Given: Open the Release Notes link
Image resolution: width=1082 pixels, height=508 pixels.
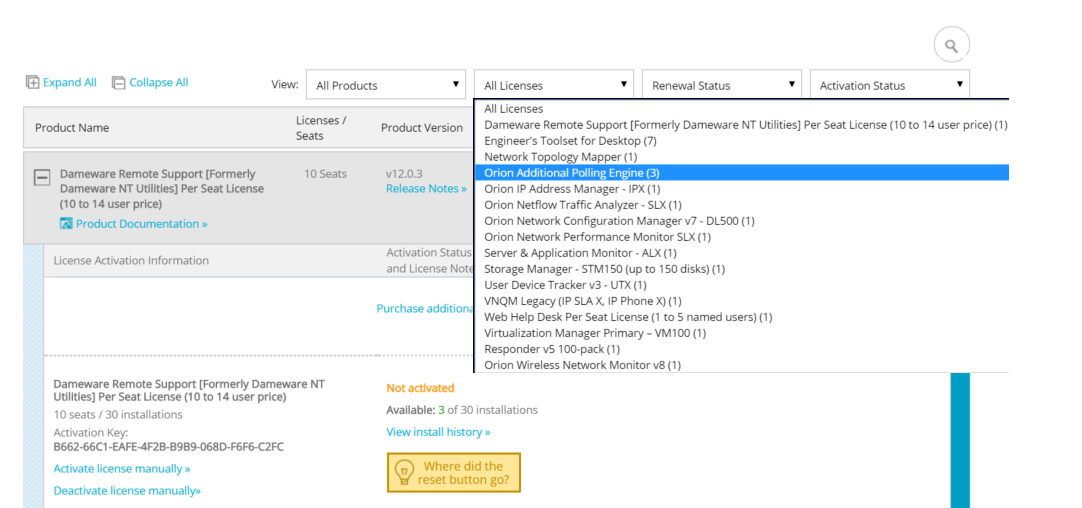Looking at the screenshot, I should pos(426,189).
